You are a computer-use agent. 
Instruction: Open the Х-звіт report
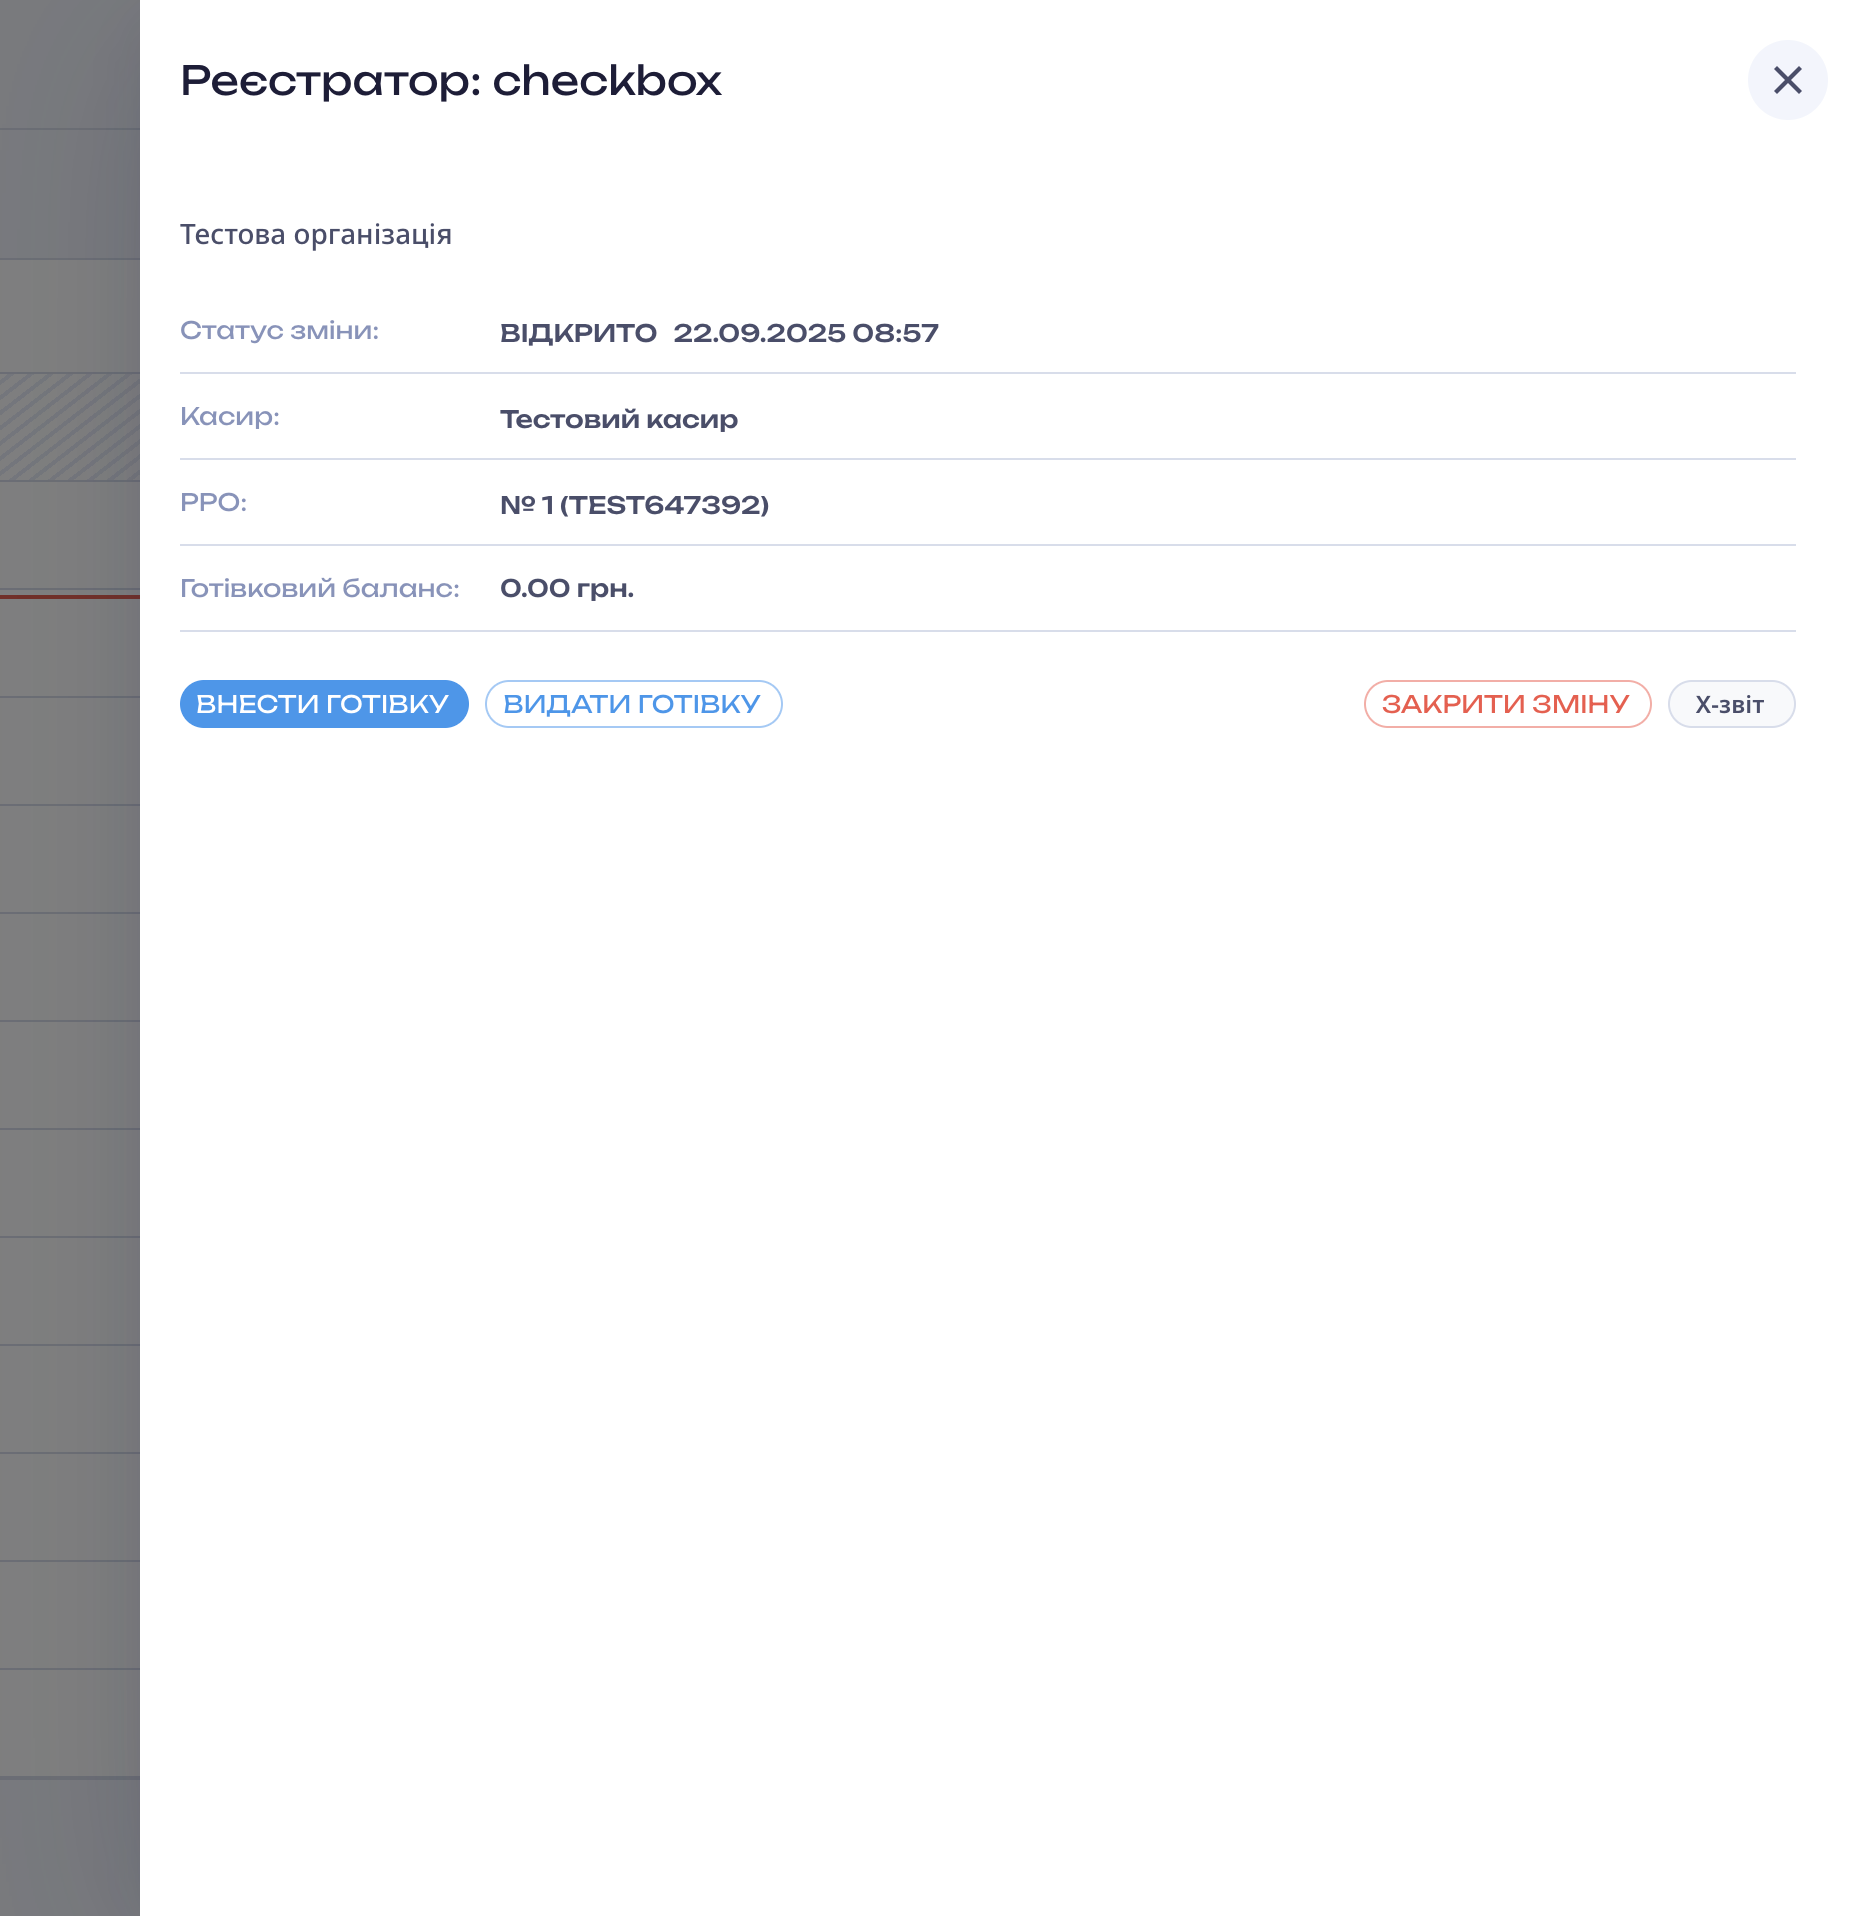point(1731,704)
